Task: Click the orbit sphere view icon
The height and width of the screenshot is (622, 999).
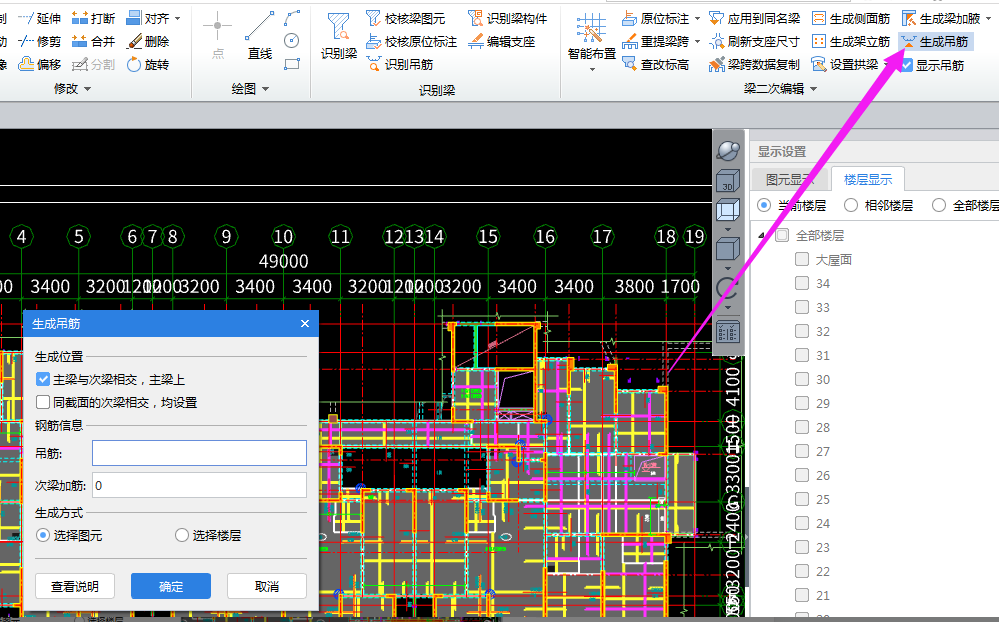Action: point(728,151)
